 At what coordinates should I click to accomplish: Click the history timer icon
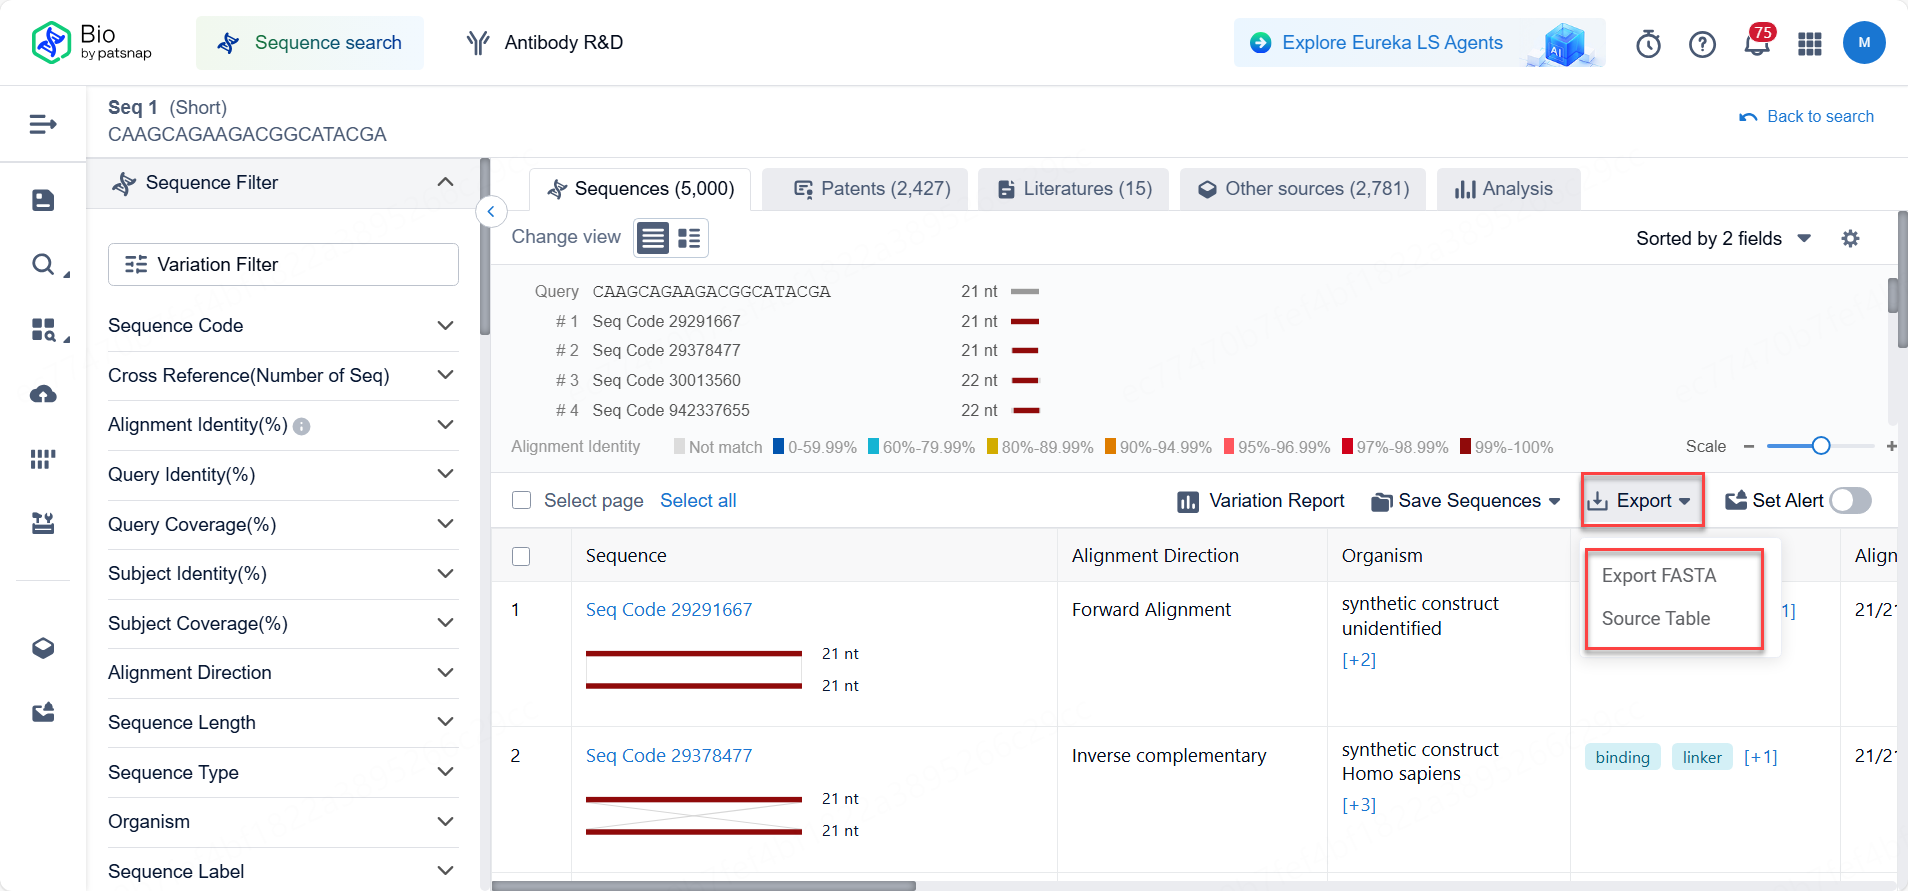point(1648,44)
